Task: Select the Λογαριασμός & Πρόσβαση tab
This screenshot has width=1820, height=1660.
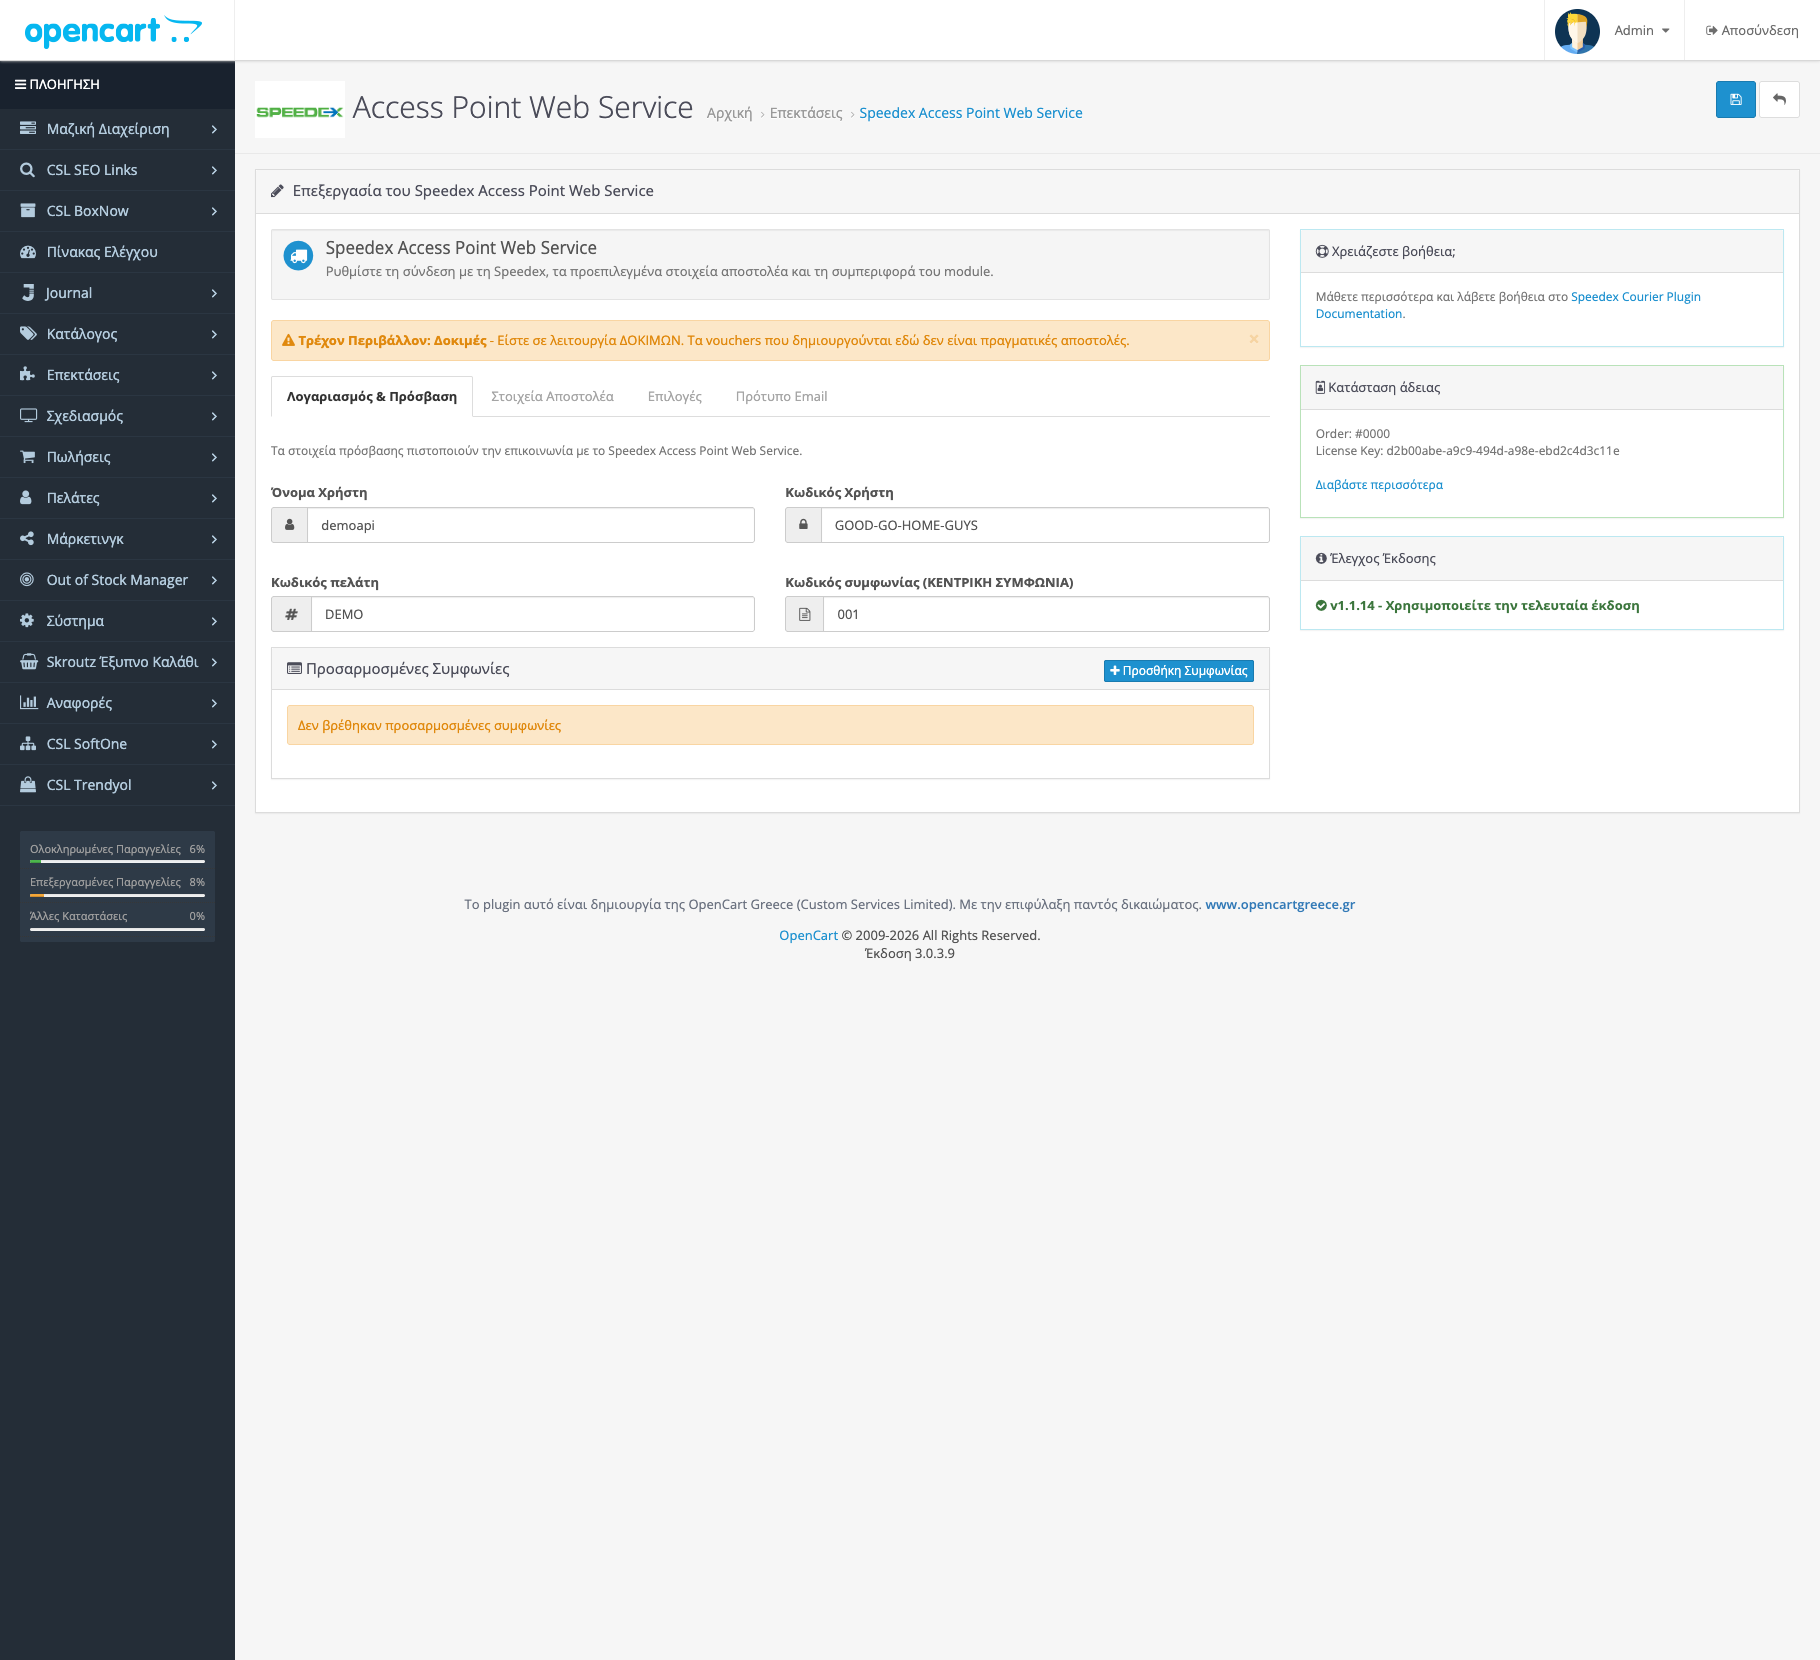Action: (372, 397)
